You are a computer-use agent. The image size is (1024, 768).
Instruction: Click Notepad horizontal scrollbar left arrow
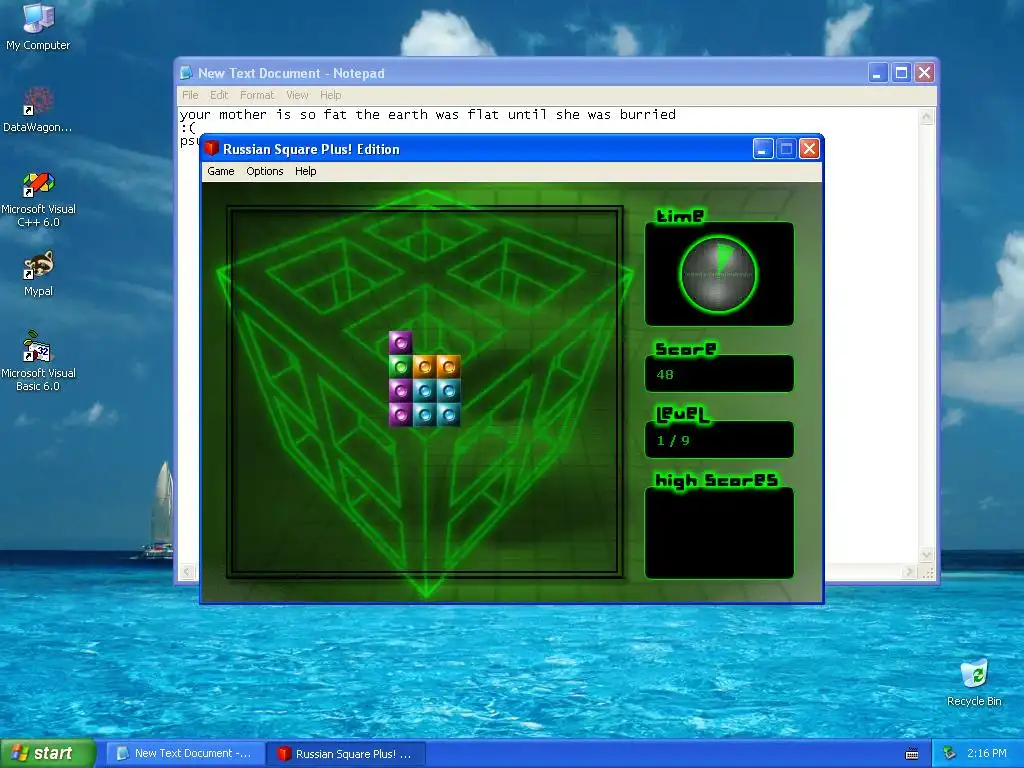tap(187, 572)
